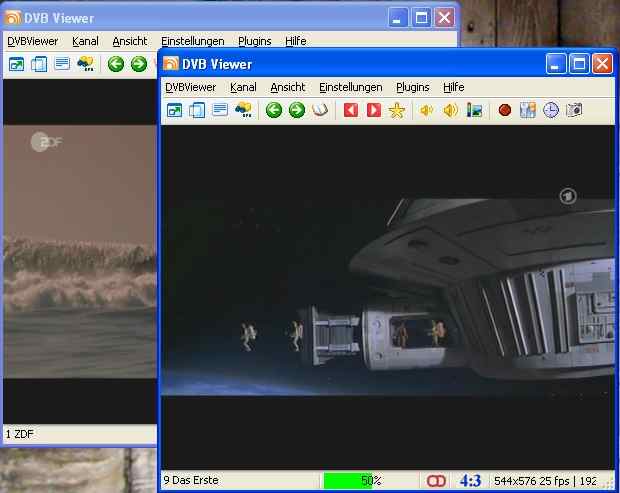Open the book channel list icon
The height and width of the screenshot is (493, 620).
pos(320,110)
